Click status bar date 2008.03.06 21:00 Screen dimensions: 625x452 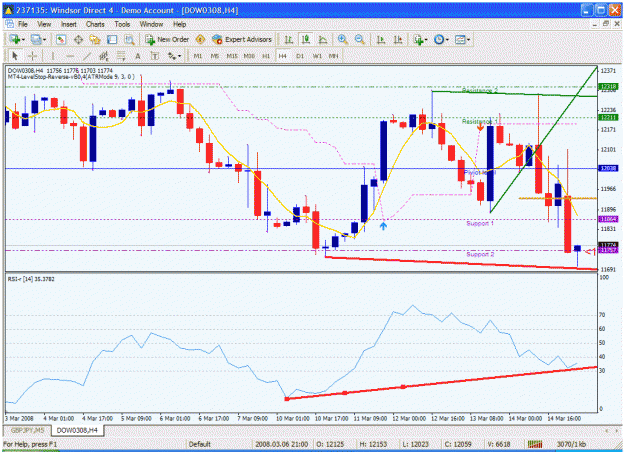[x=281, y=444]
